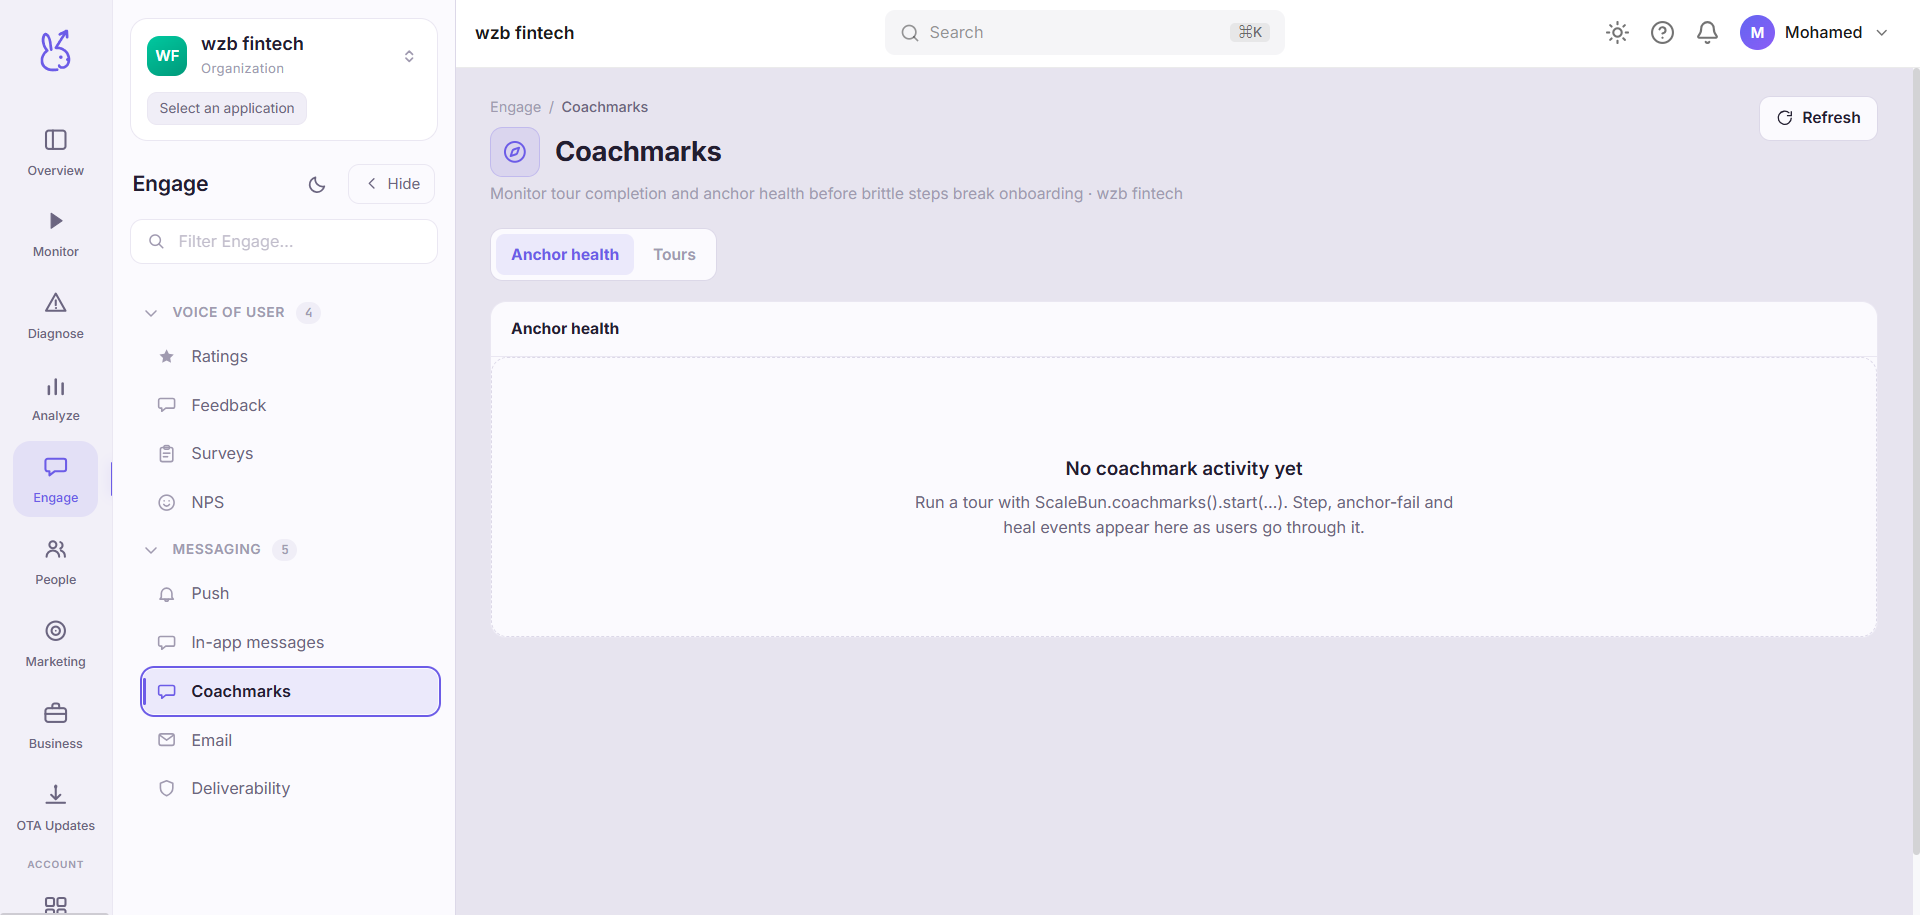The height and width of the screenshot is (915, 1920).
Task: Open the help question-mark icon
Action: (x=1662, y=33)
